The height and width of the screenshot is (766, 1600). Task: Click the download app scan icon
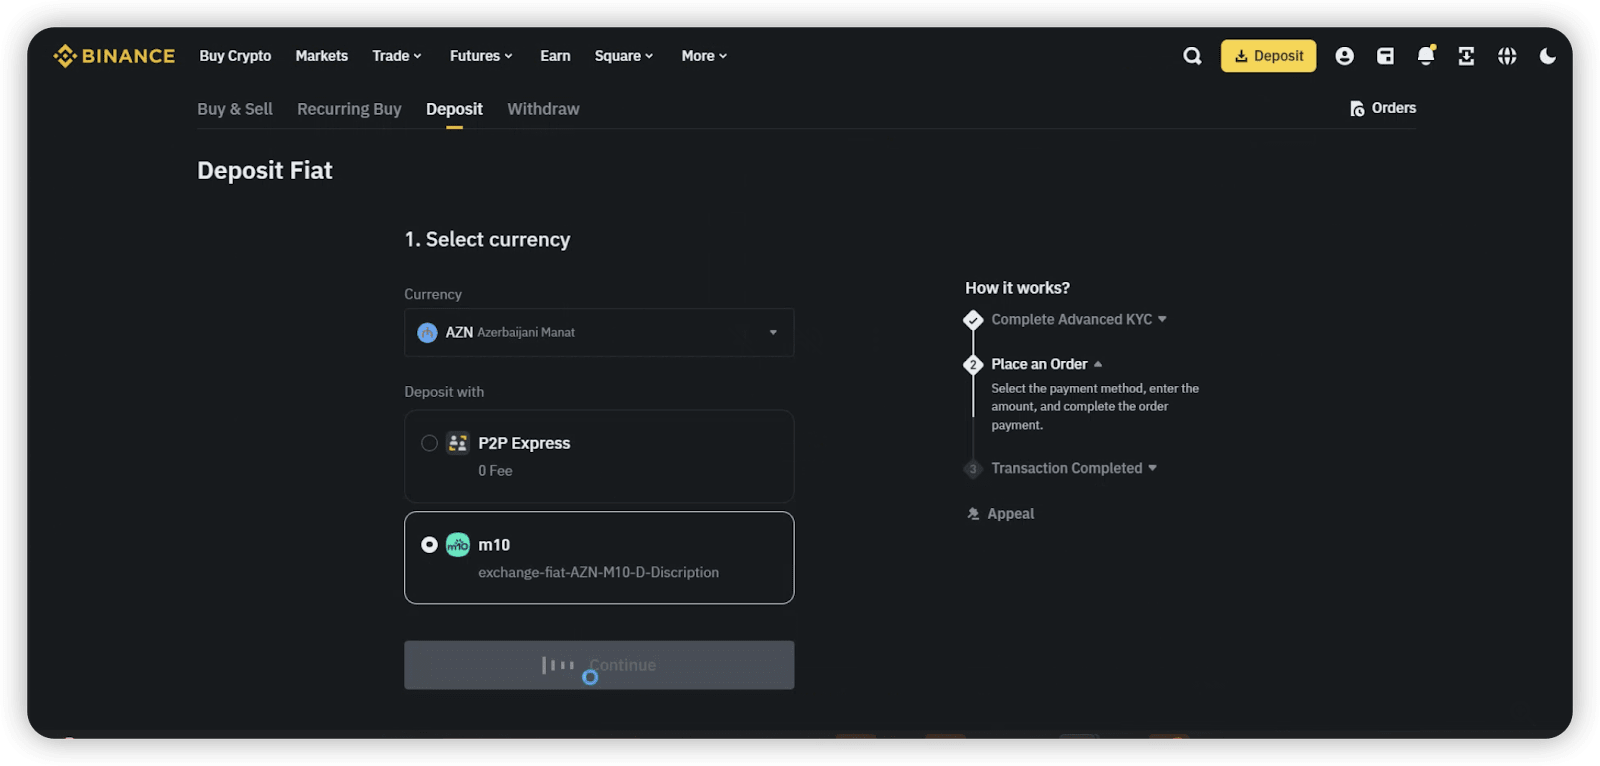coord(1466,56)
